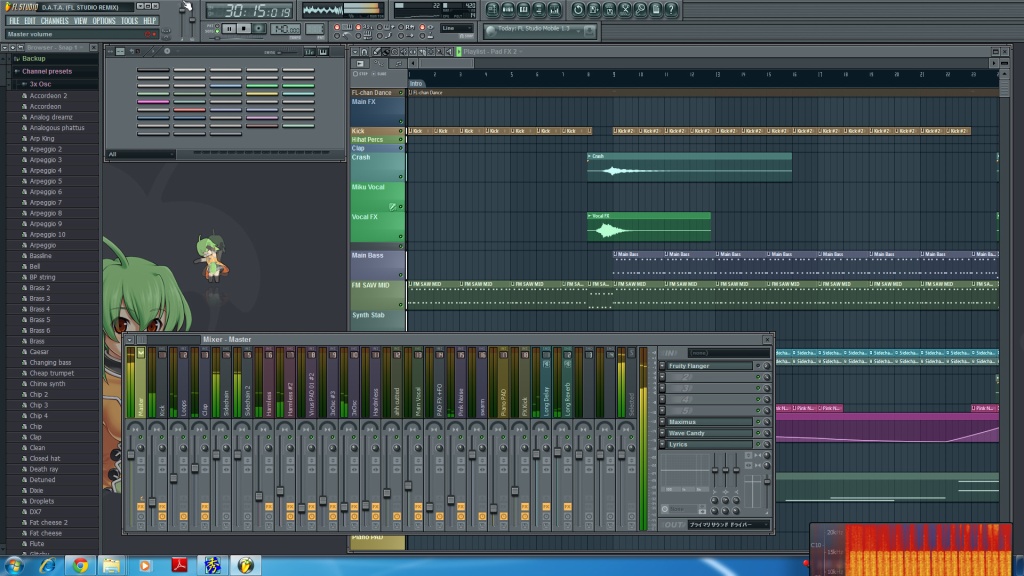Click the one-click audio recording icon

pyautogui.click(x=641, y=10)
